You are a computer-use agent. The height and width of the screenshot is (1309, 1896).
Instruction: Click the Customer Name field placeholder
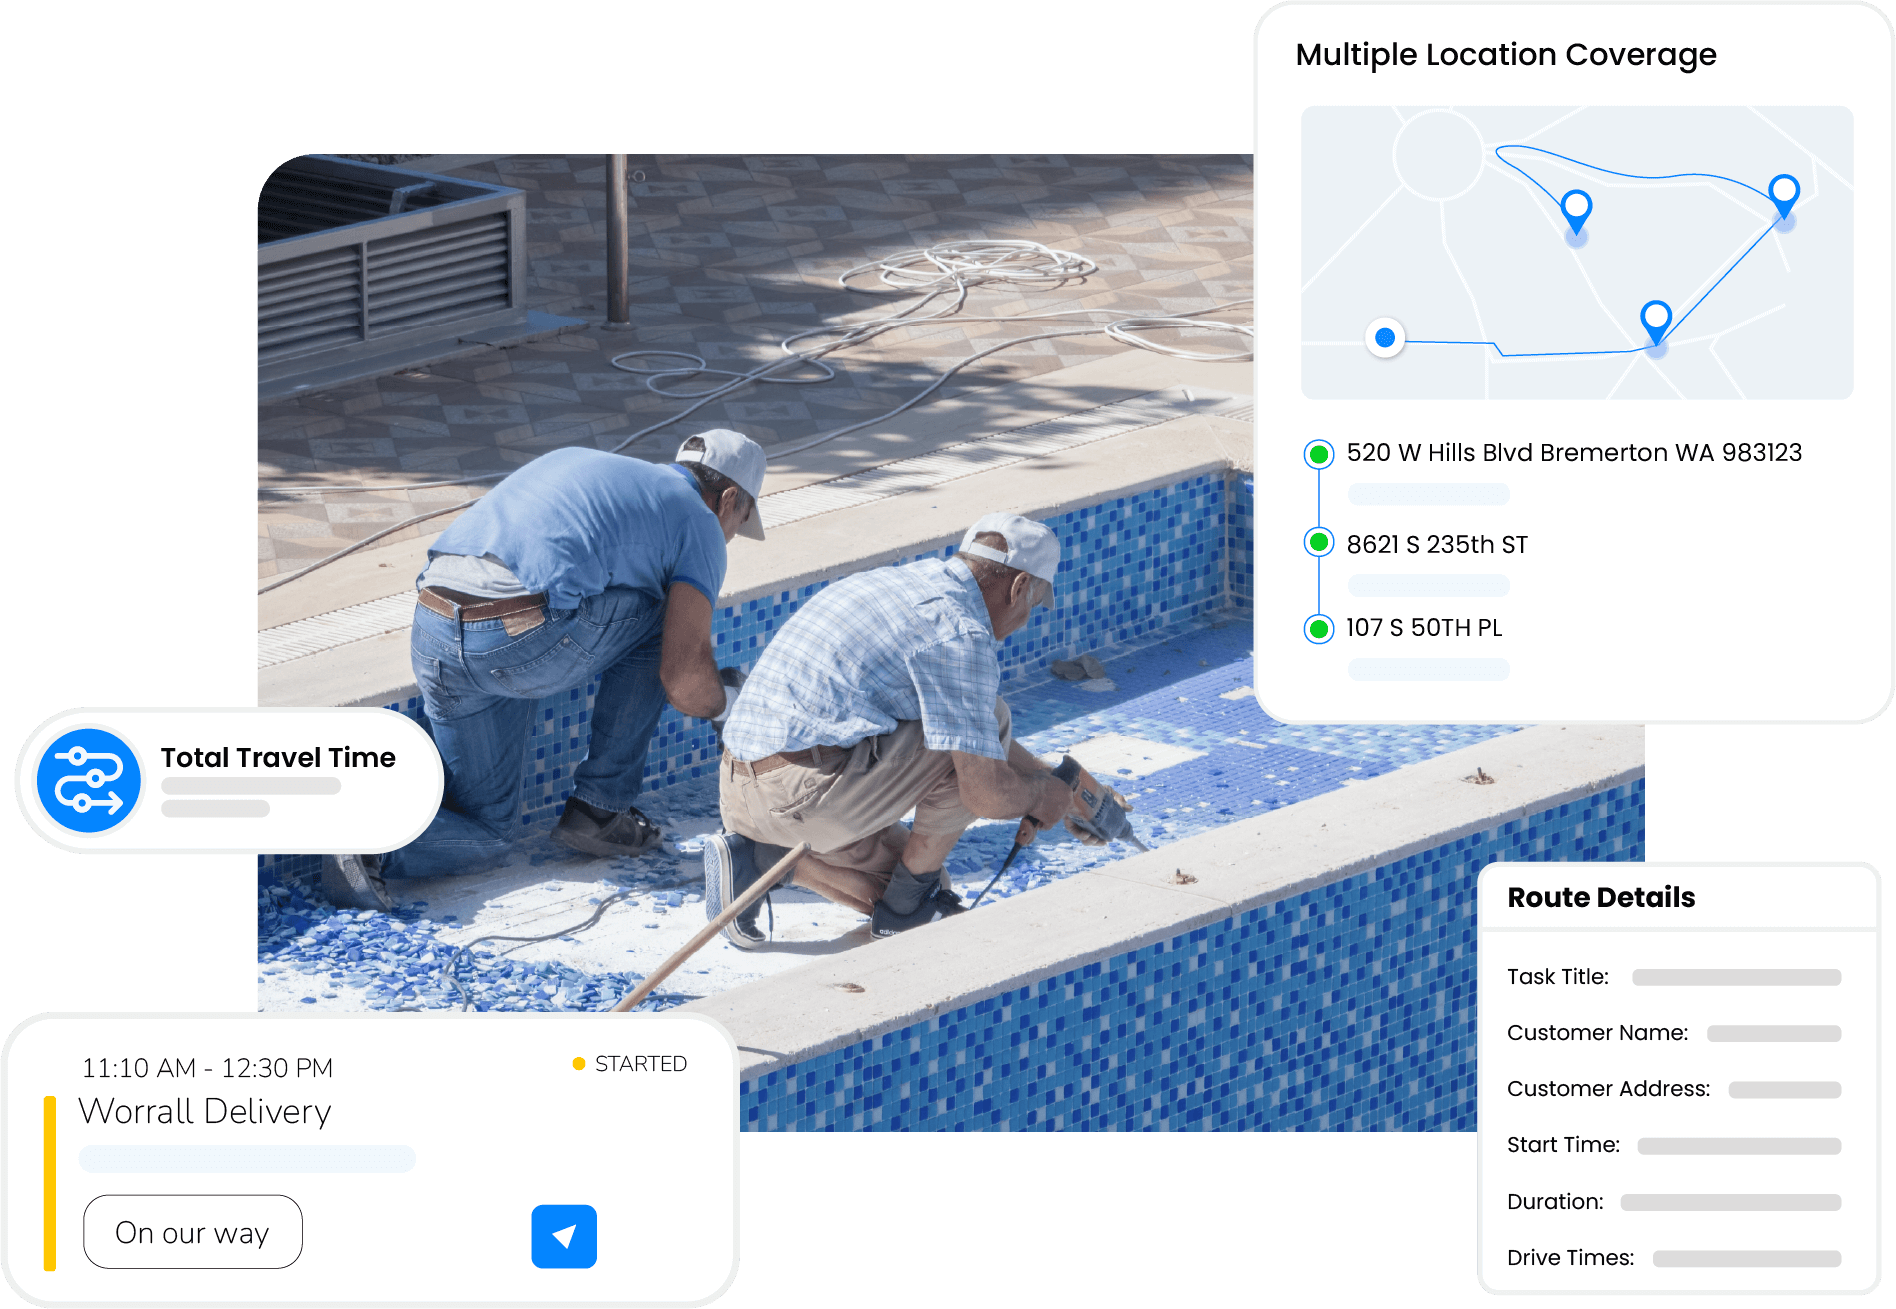[x=1773, y=1033]
